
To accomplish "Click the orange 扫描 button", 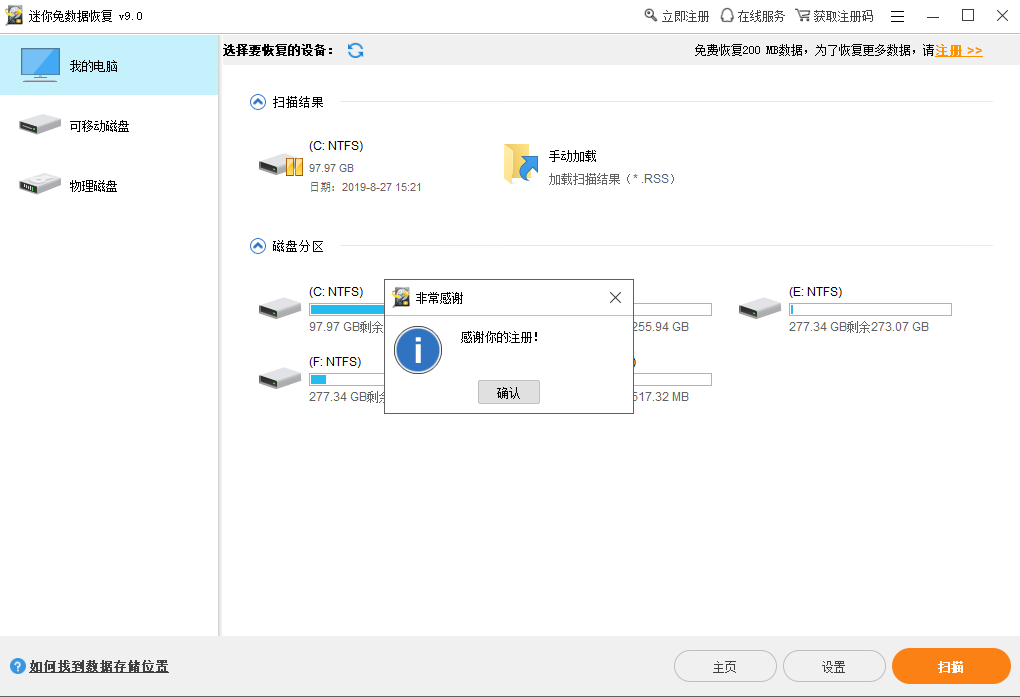I will click(x=950, y=667).
